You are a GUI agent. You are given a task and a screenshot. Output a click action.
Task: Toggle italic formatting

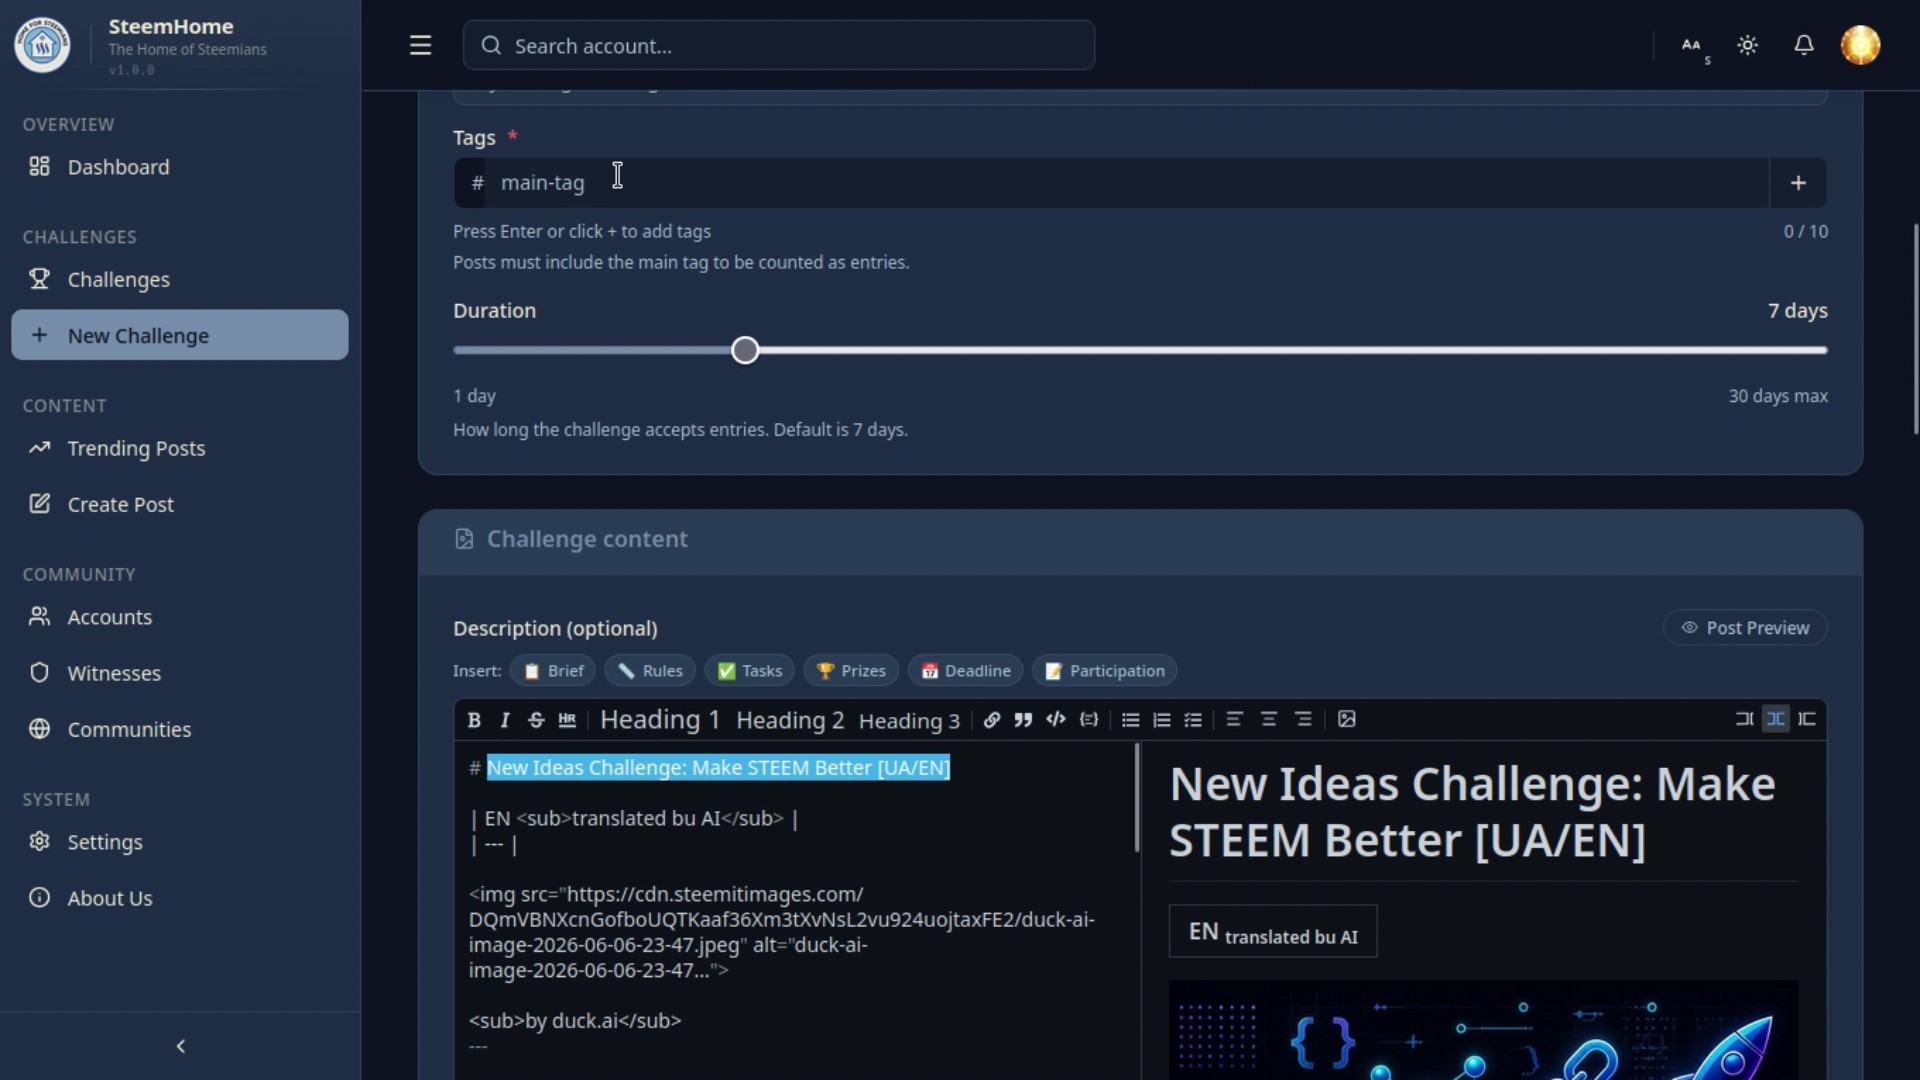coord(505,720)
